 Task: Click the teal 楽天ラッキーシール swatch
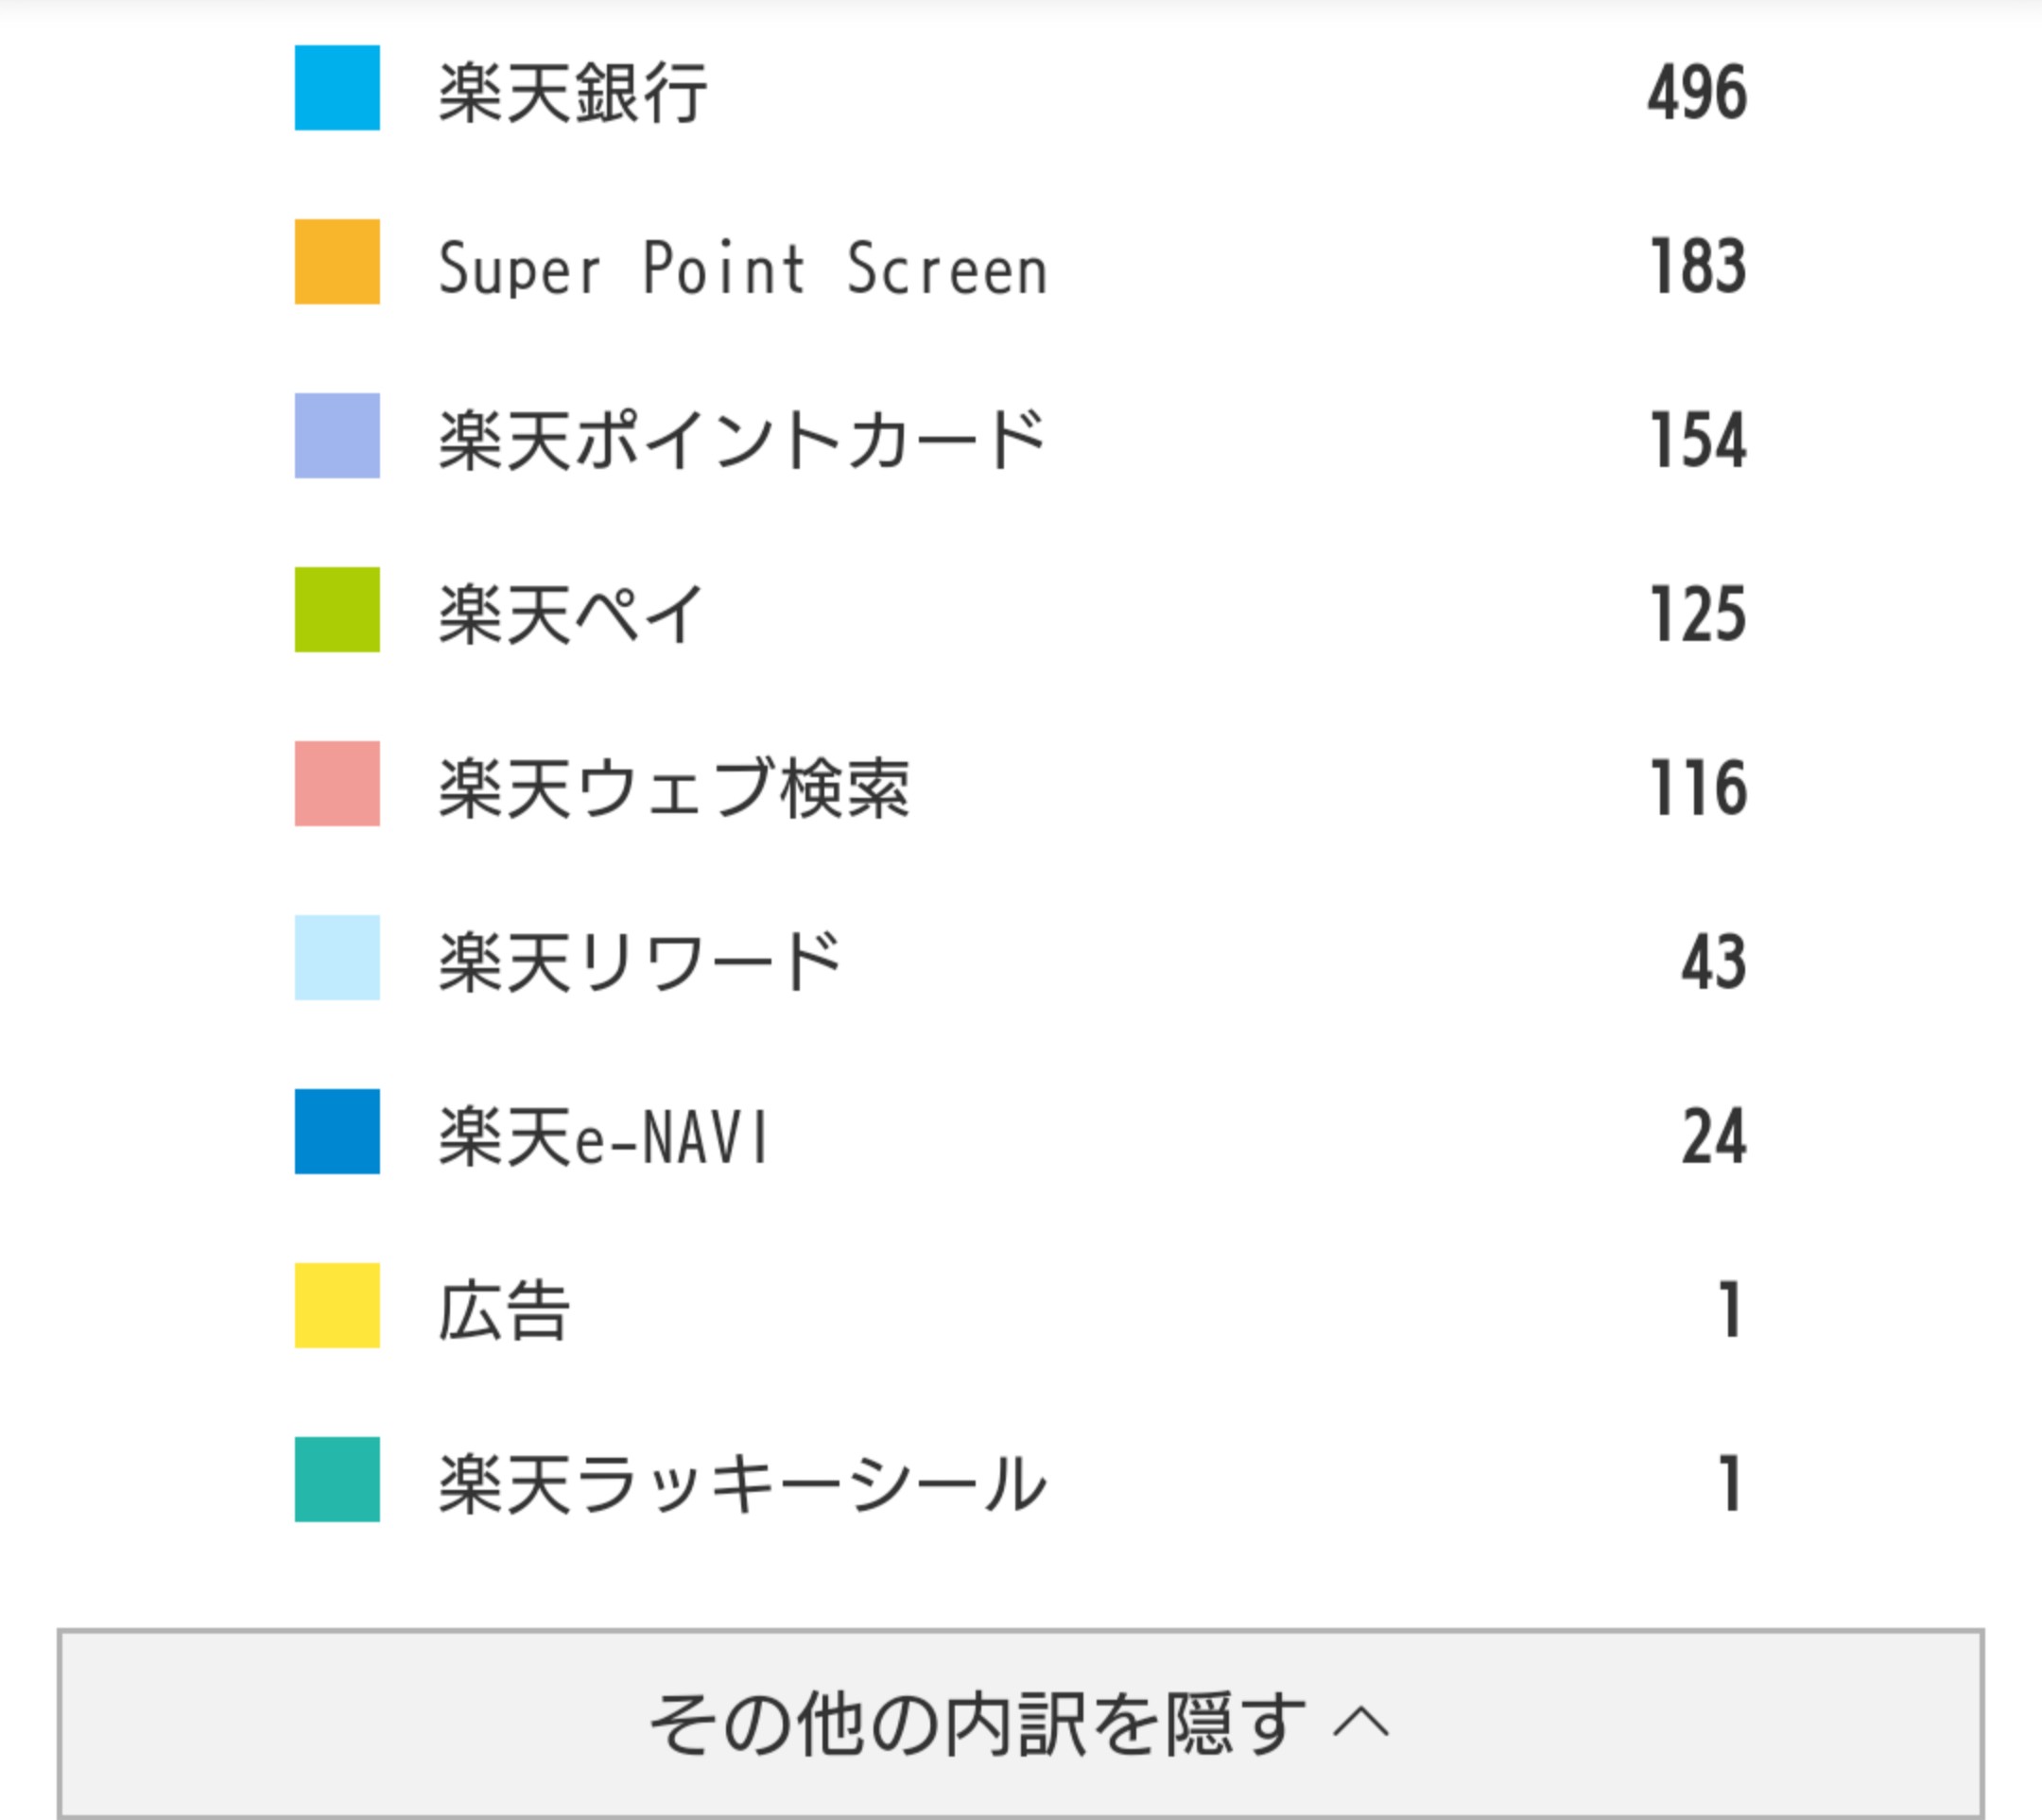point(337,1480)
